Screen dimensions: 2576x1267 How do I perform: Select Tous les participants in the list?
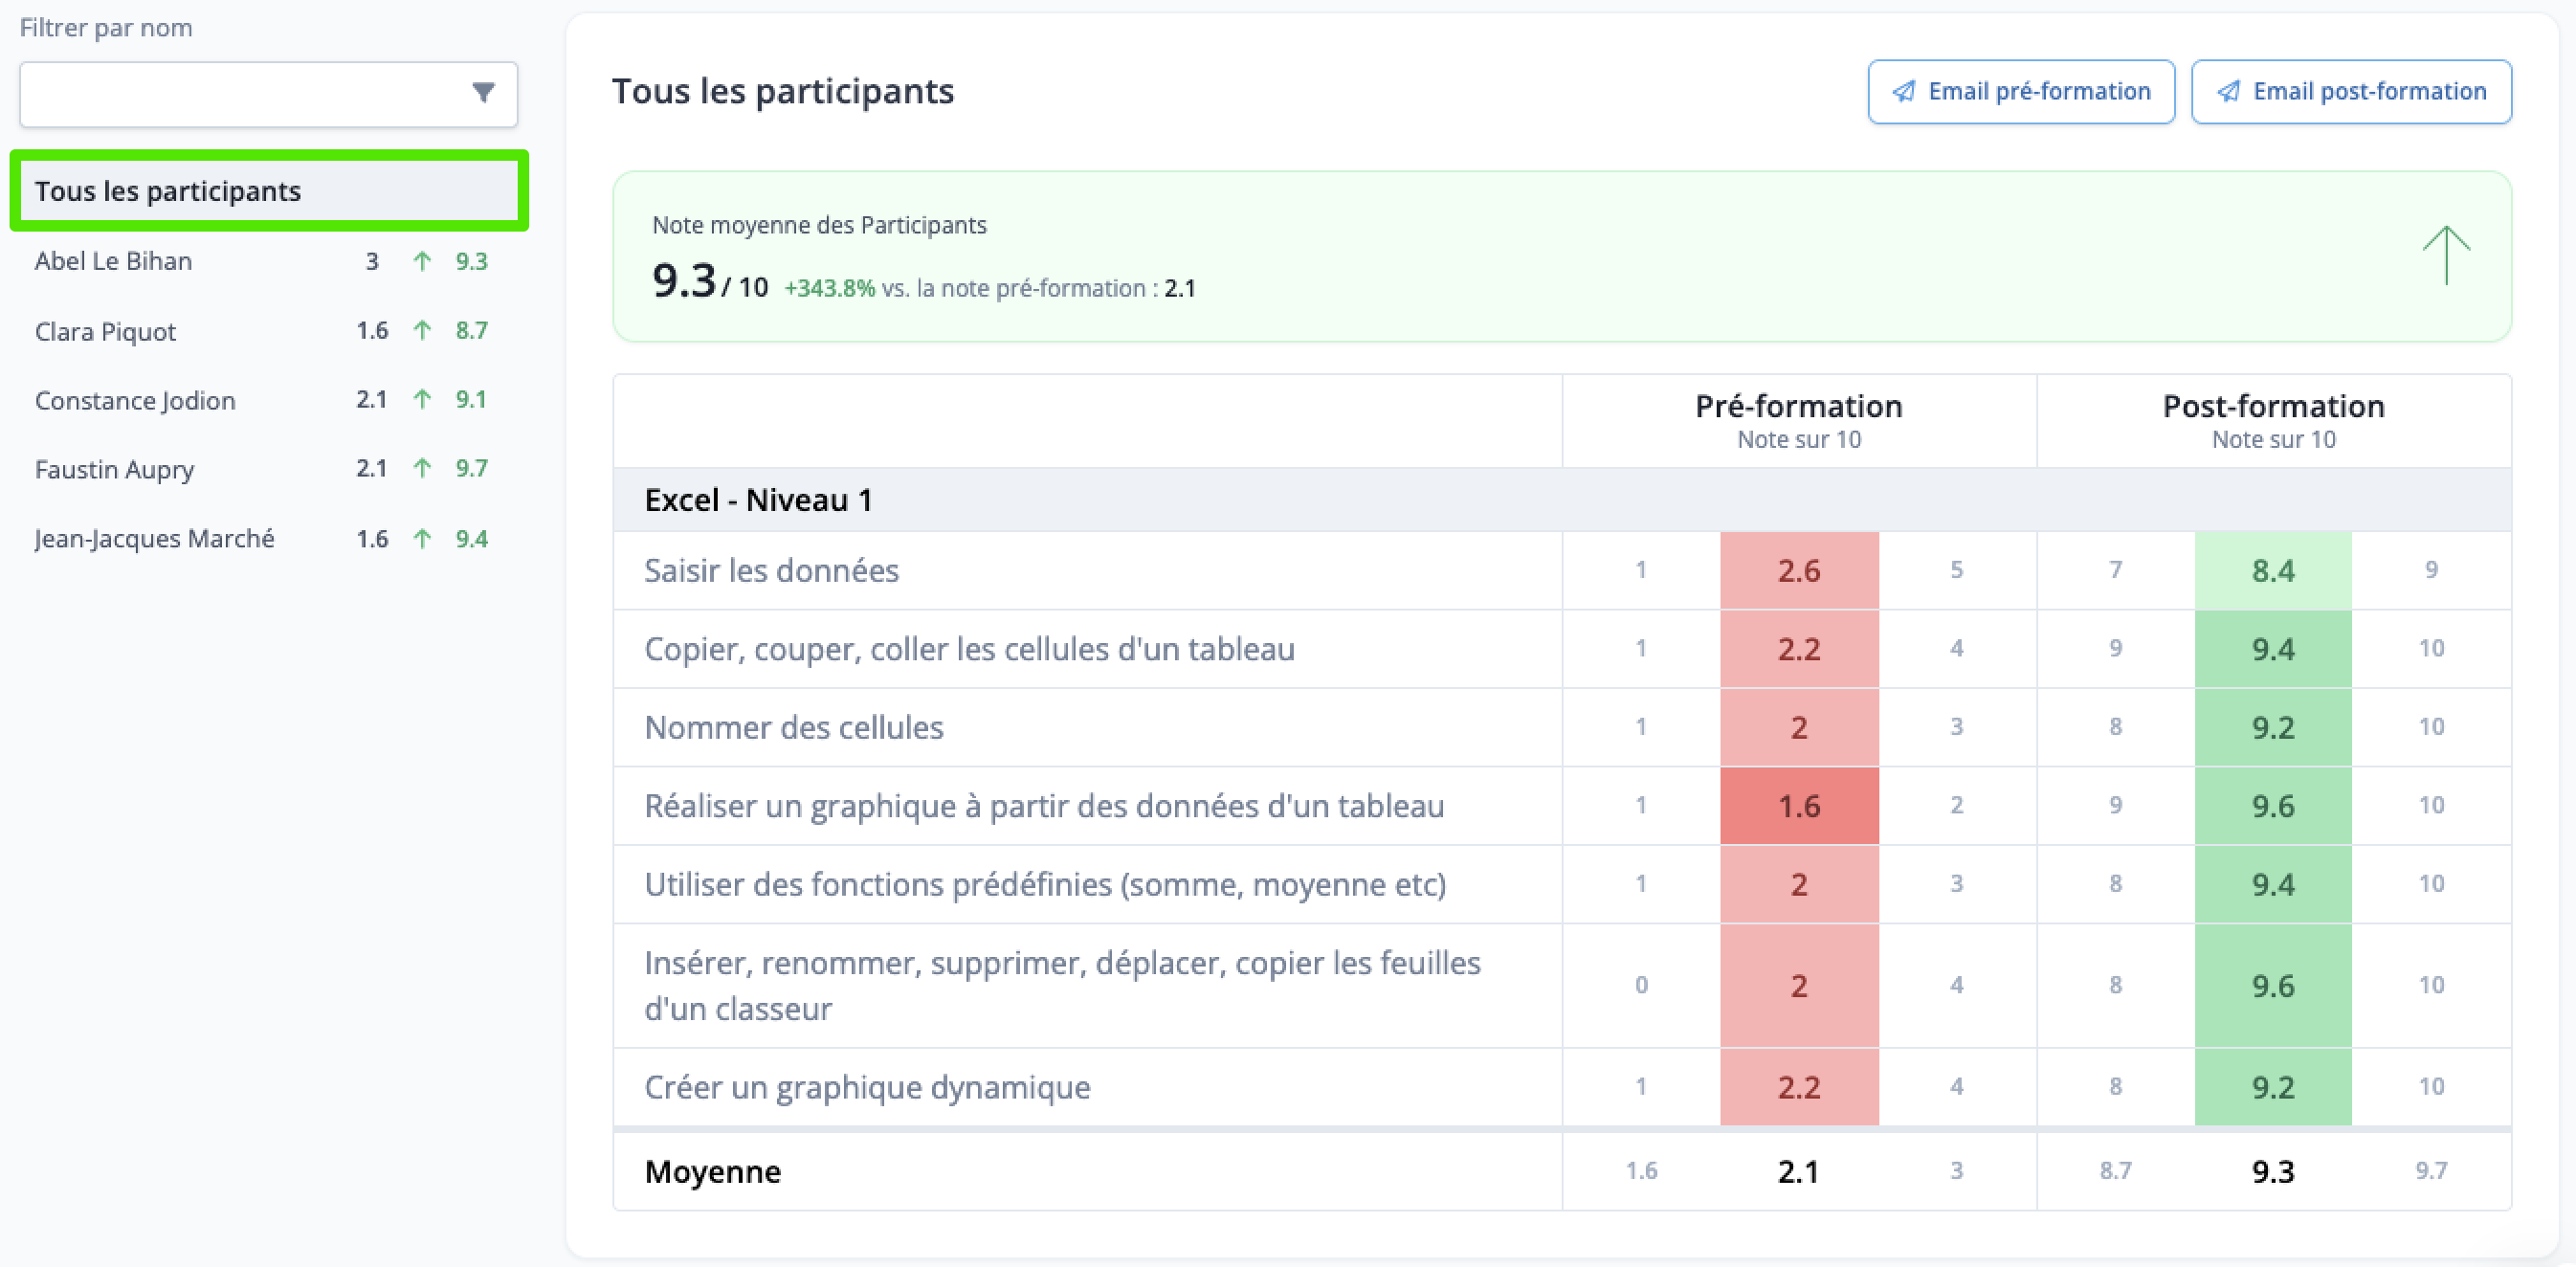tap(269, 191)
